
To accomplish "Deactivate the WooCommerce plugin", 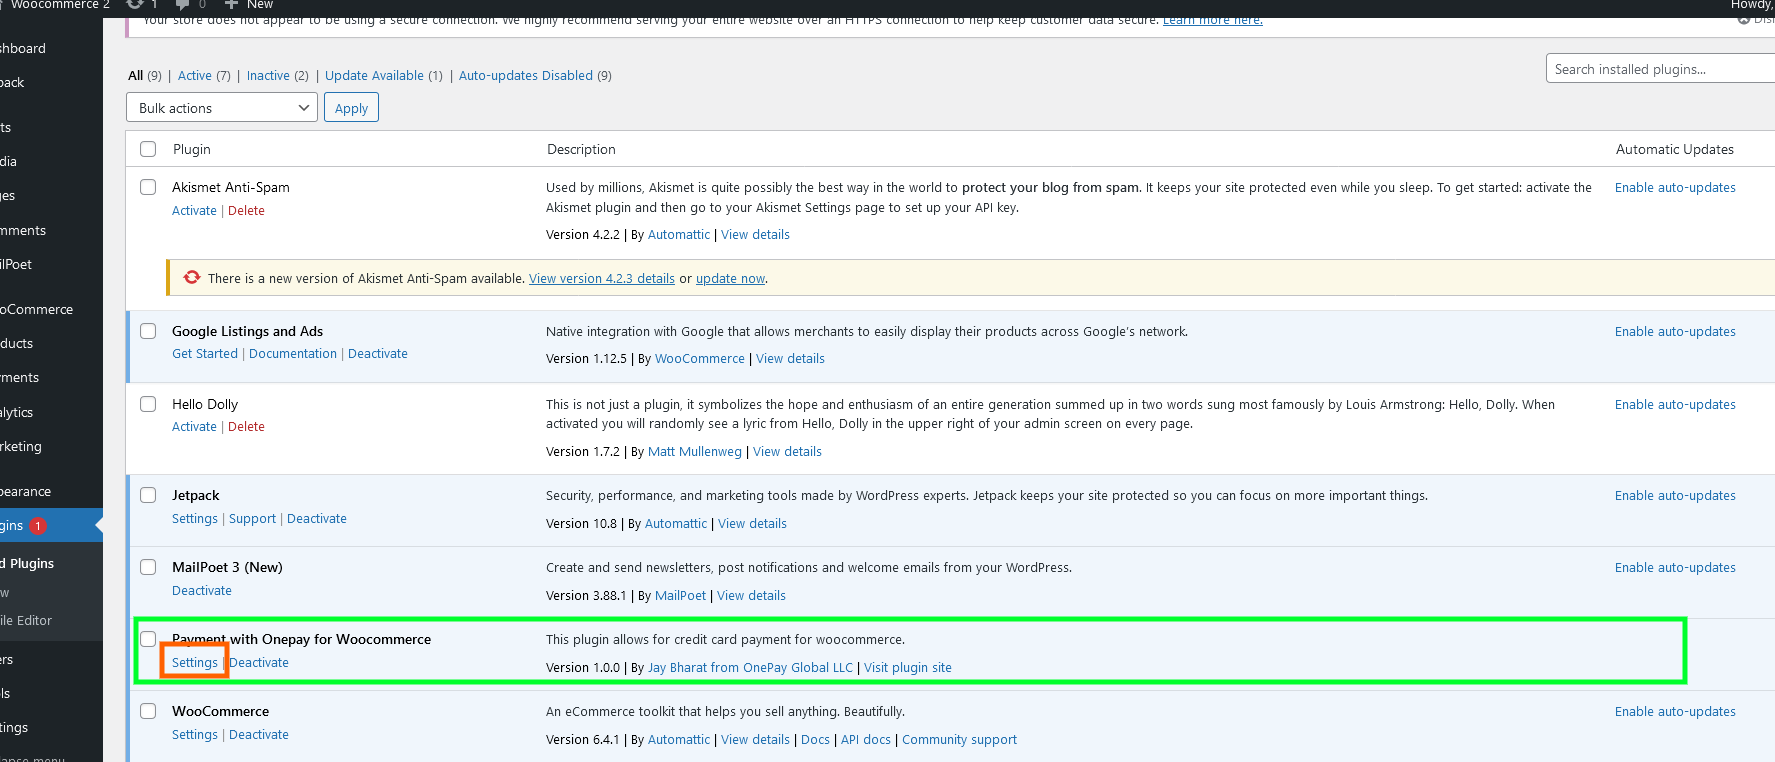I will pos(259,735).
